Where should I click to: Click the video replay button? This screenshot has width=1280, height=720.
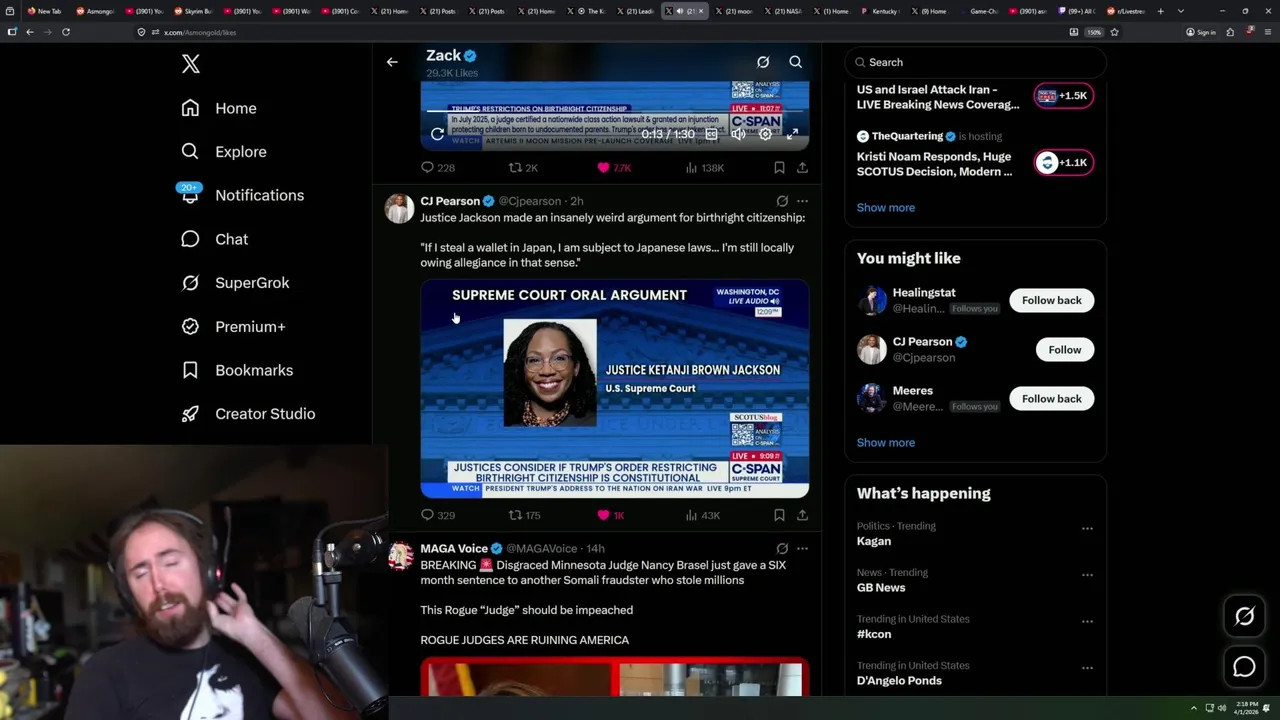click(437, 134)
